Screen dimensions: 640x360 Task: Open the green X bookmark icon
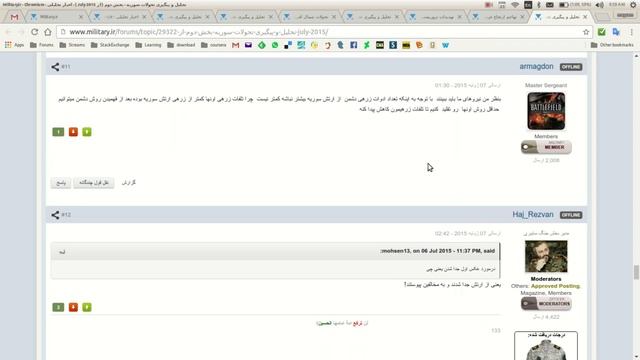(367, 45)
